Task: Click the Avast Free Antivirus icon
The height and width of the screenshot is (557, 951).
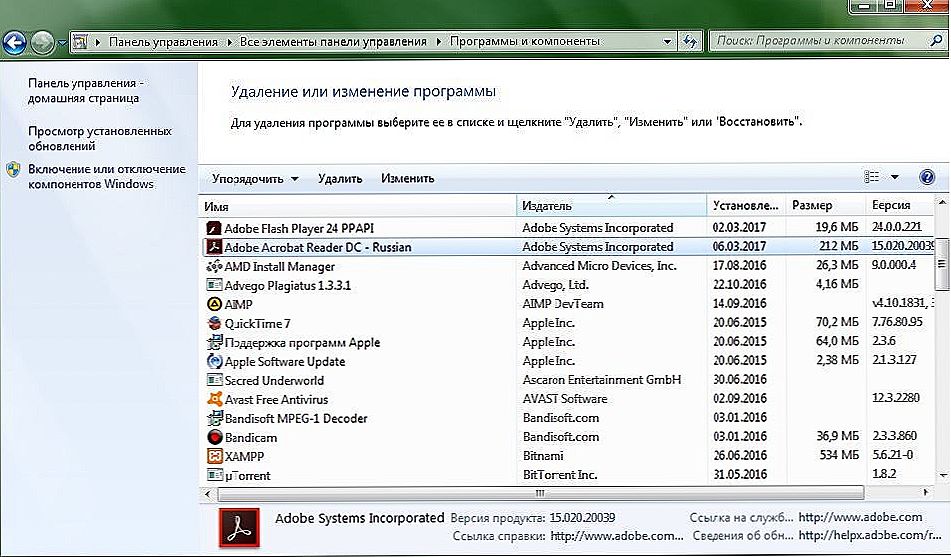Action: [x=213, y=399]
